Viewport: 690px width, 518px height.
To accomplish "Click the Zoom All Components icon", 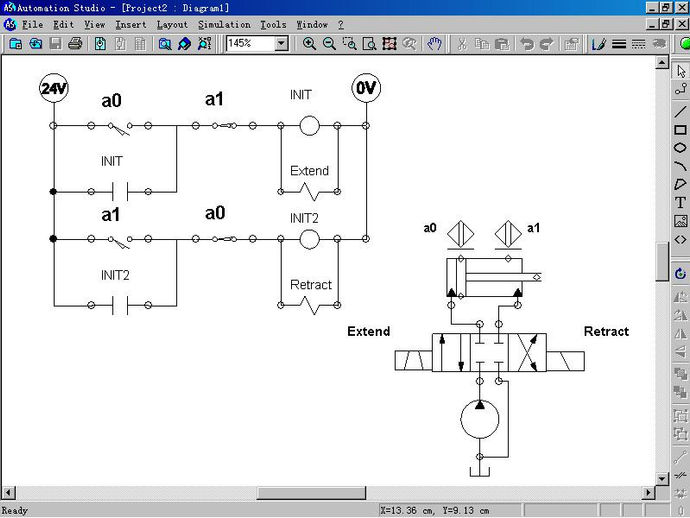I will (x=389, y=44).
